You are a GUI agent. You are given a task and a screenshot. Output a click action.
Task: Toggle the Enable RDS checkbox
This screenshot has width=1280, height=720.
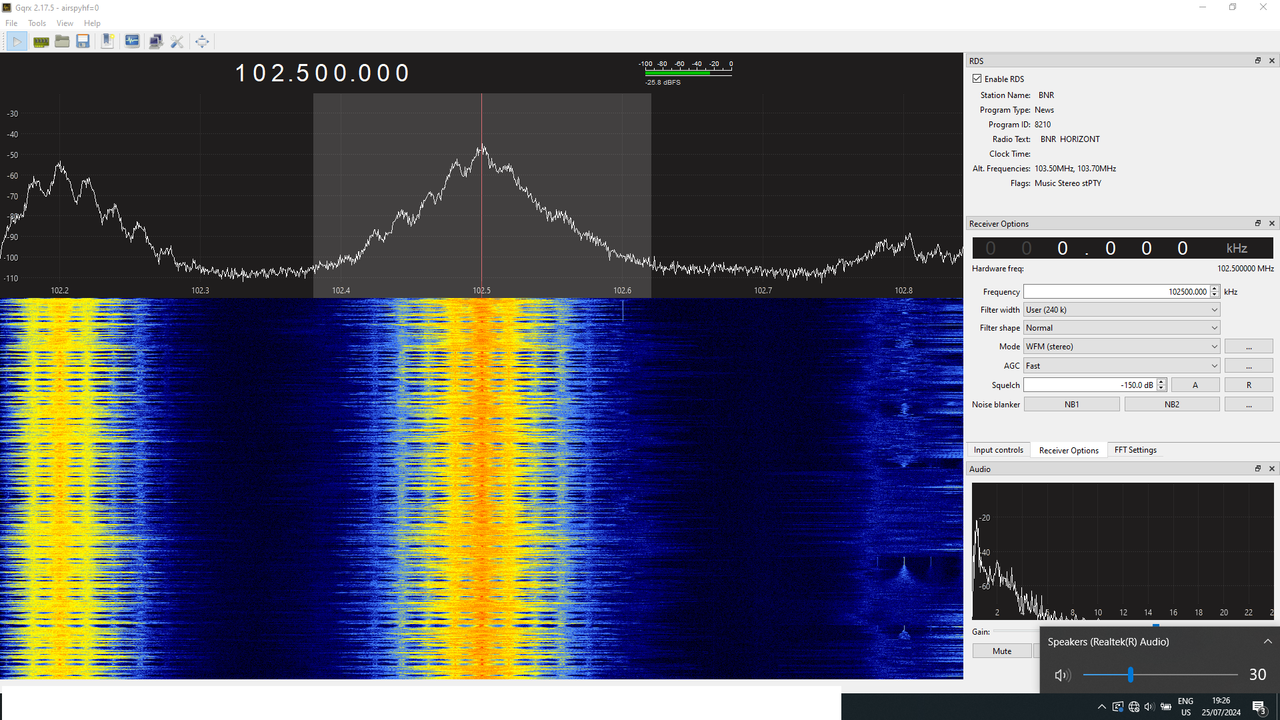pos(977,79)
